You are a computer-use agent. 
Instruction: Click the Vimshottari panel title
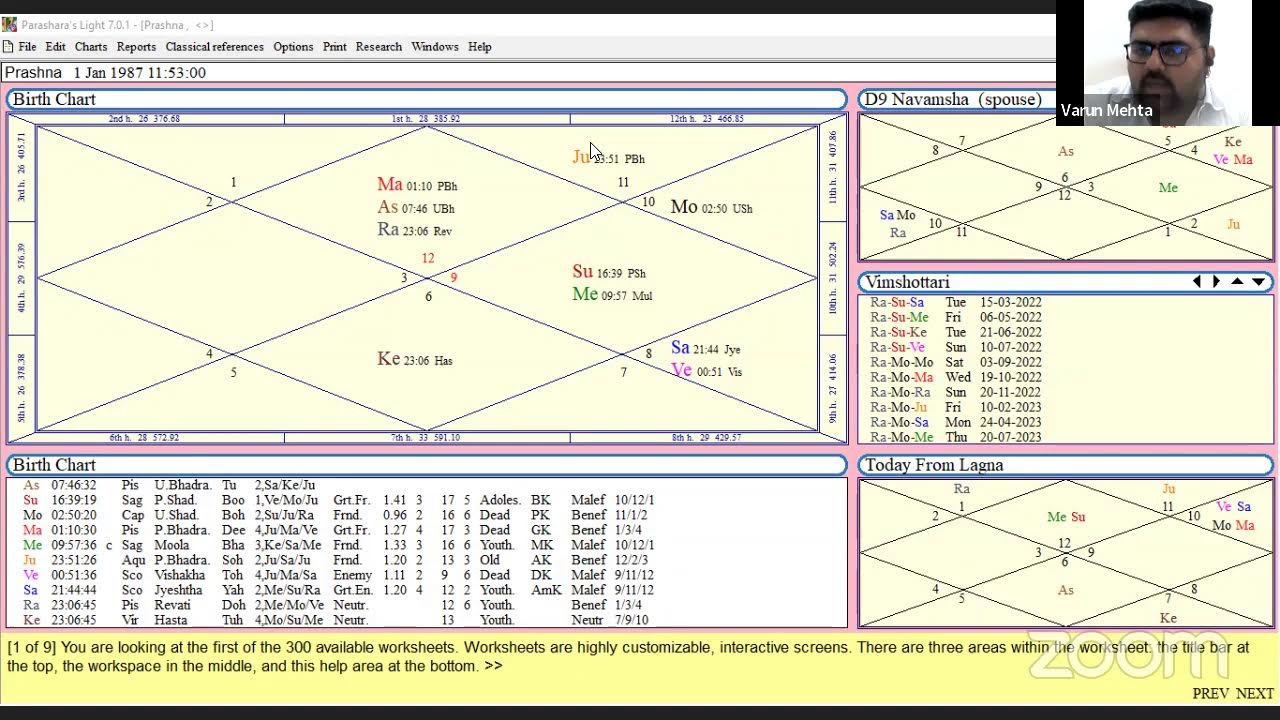tap(907, 282)
